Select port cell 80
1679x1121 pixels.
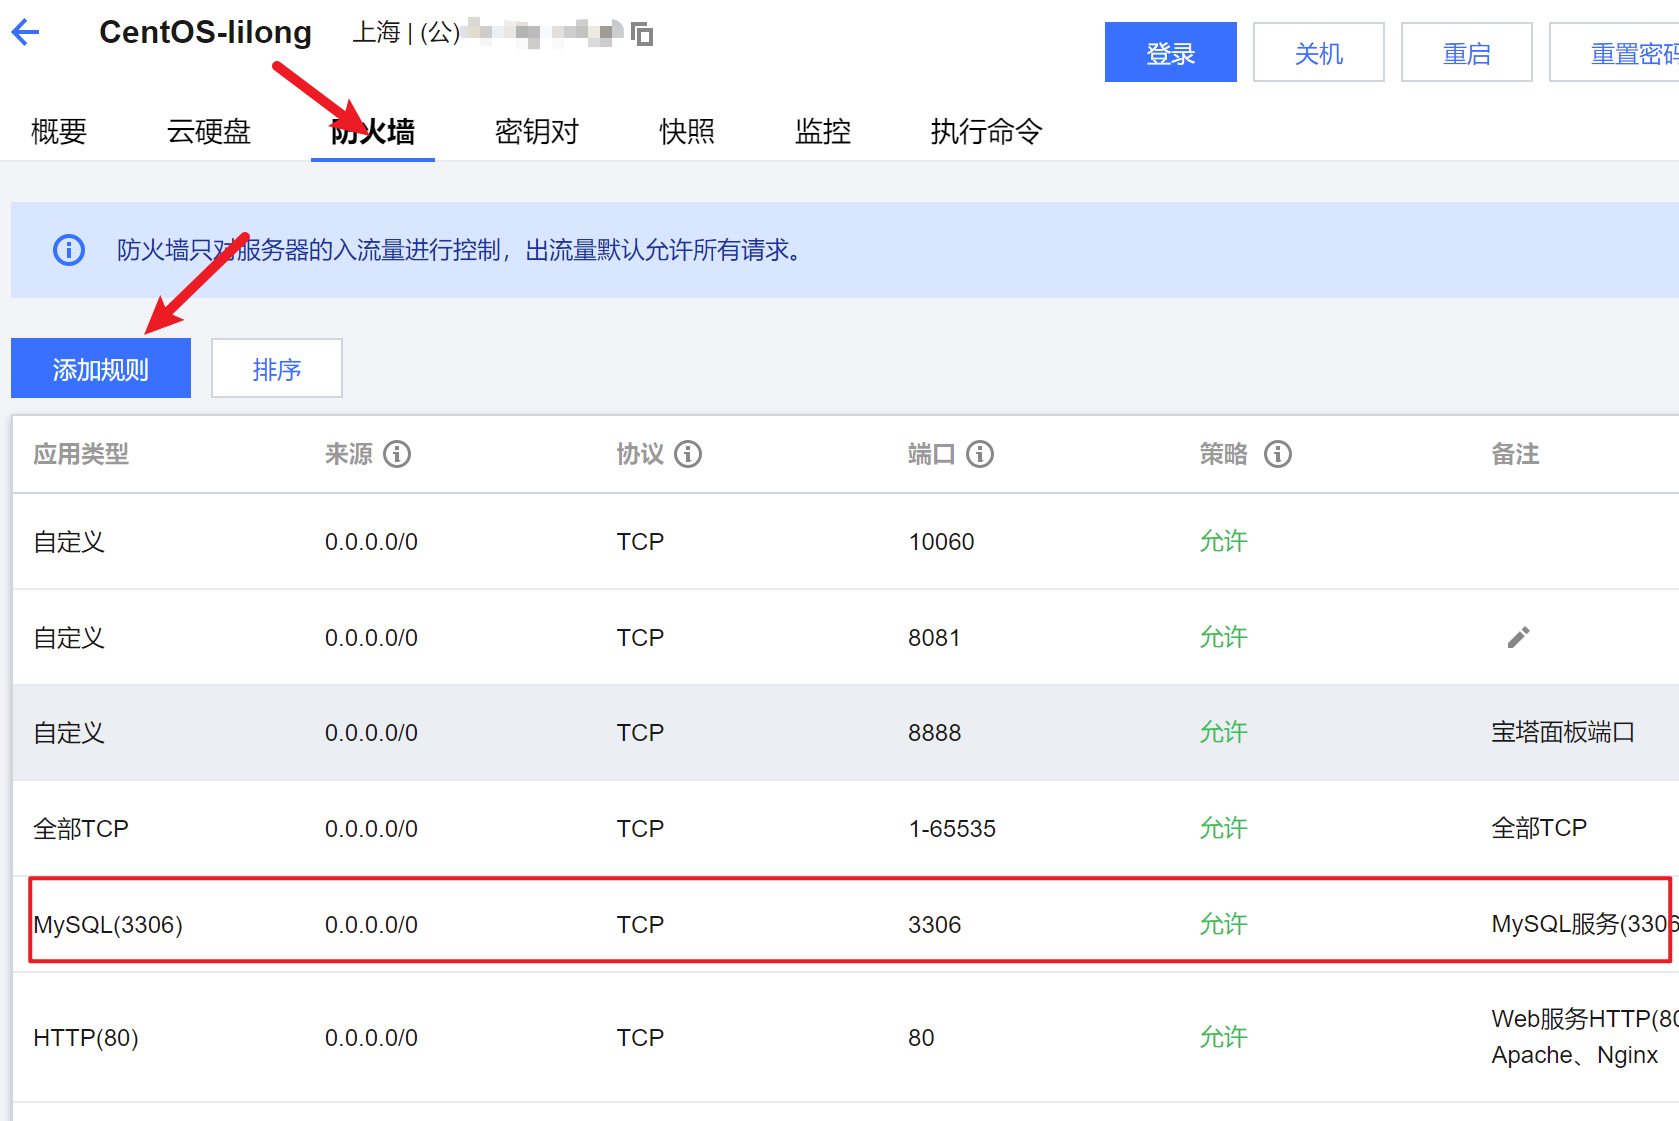point(921,1038)
